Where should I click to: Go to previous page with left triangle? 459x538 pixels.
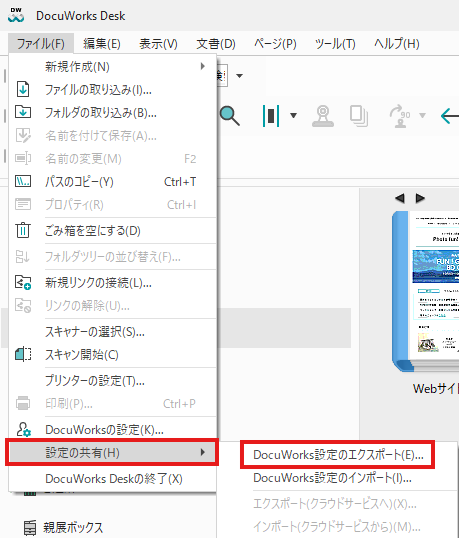coord(400,198)
